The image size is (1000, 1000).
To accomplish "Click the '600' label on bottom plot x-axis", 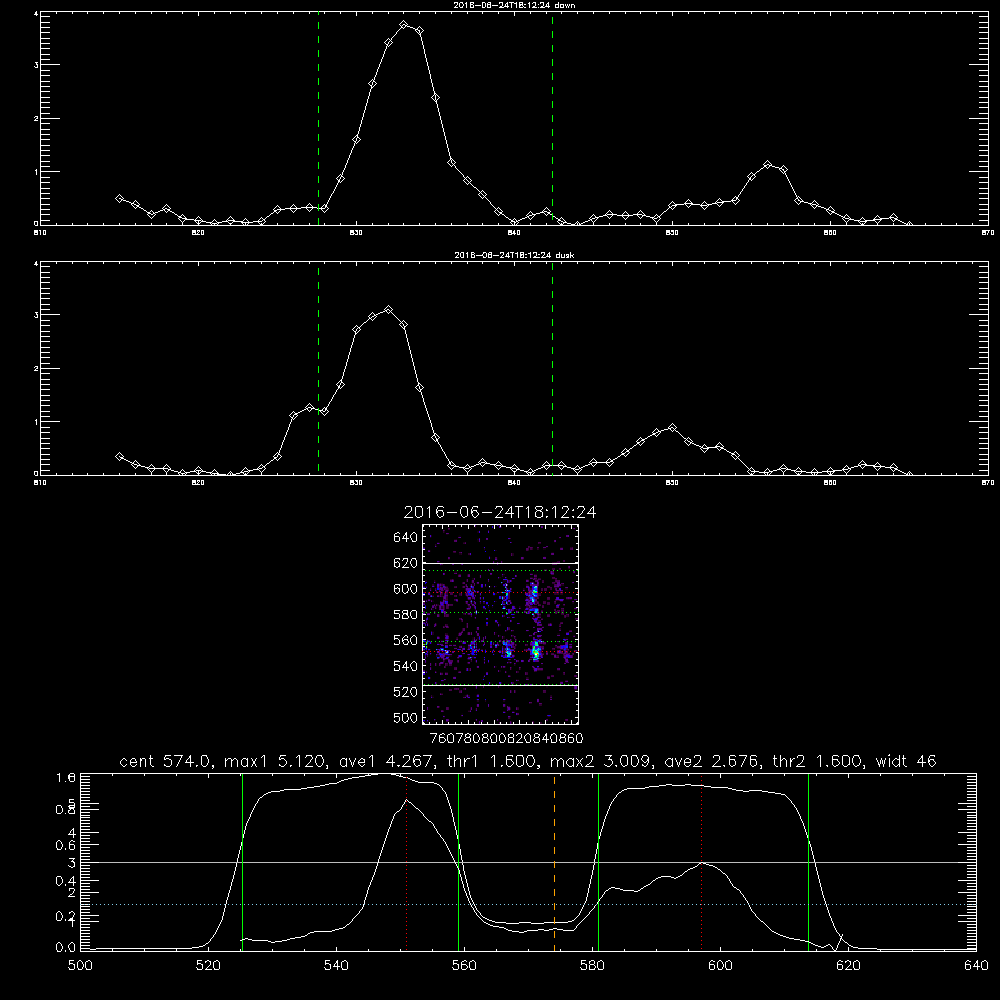I will pos(720,966).
